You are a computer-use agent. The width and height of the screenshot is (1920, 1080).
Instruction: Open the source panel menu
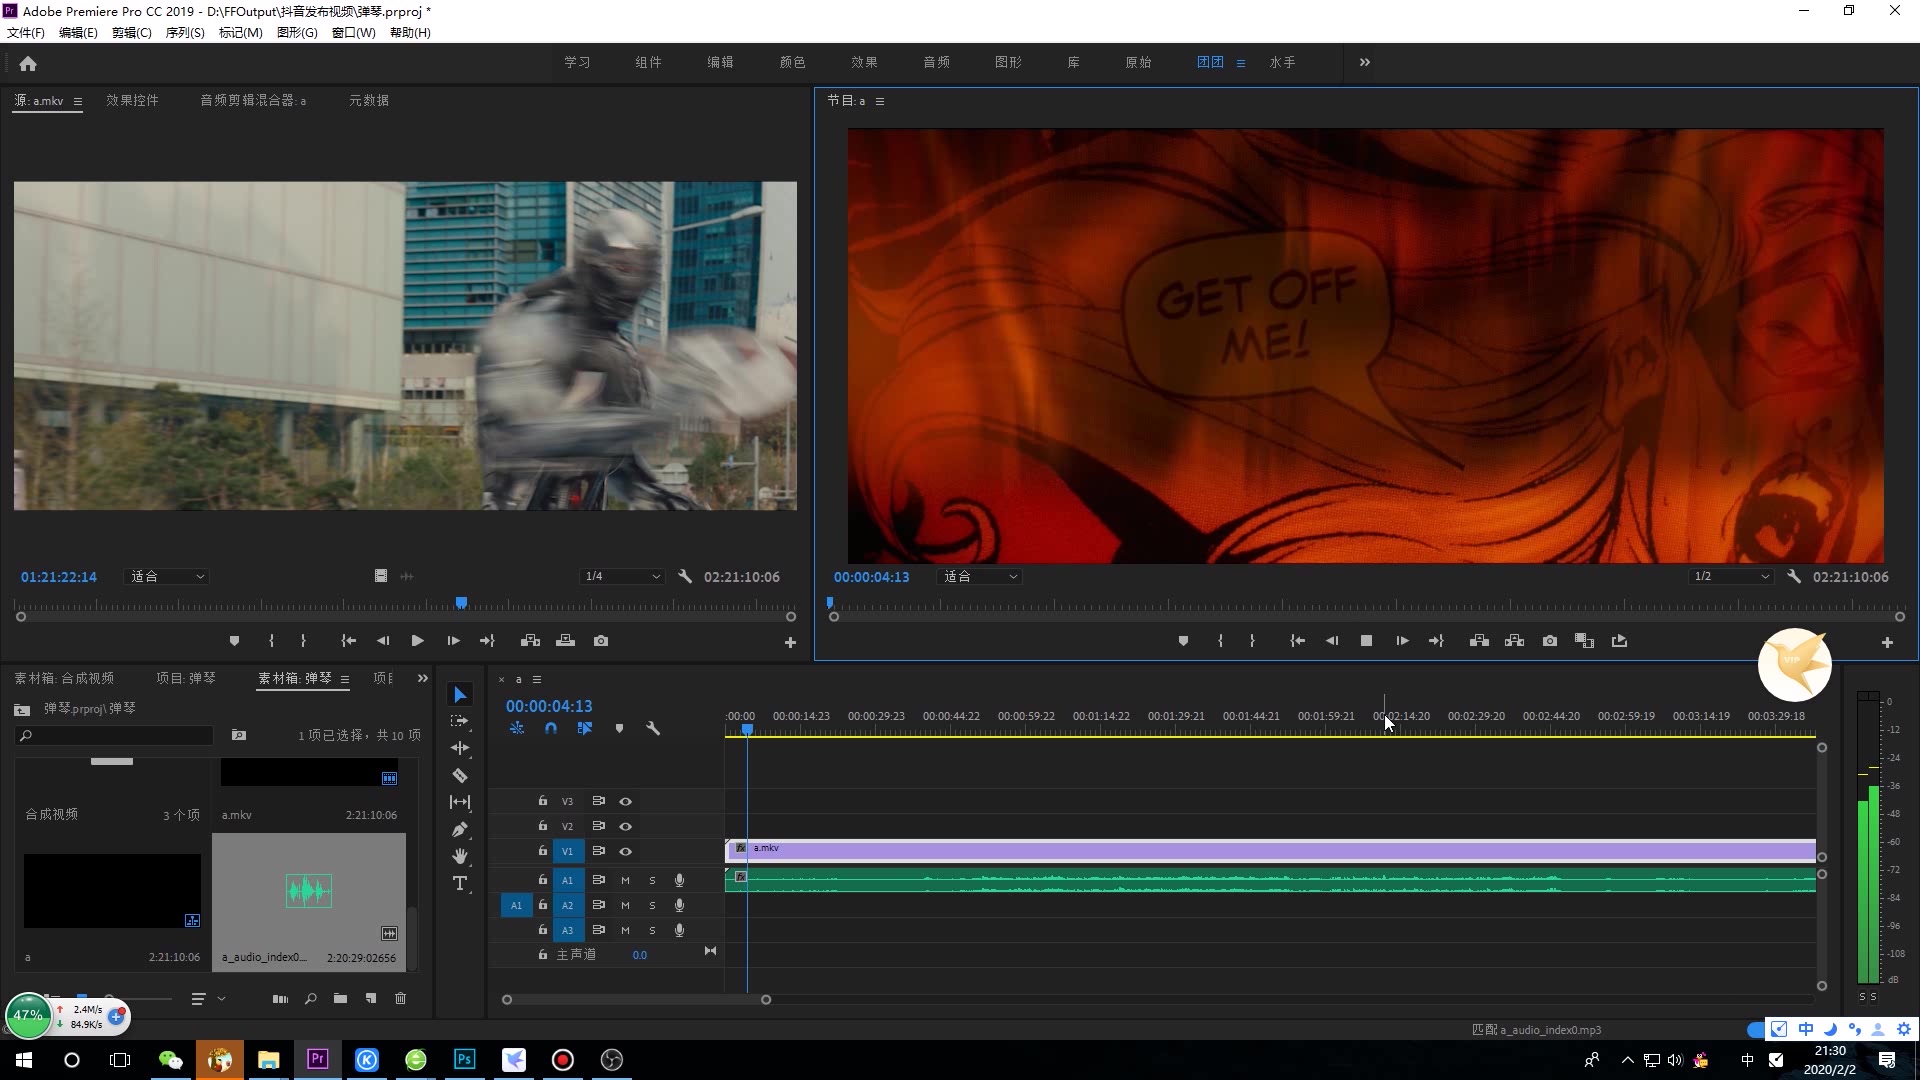78,101
